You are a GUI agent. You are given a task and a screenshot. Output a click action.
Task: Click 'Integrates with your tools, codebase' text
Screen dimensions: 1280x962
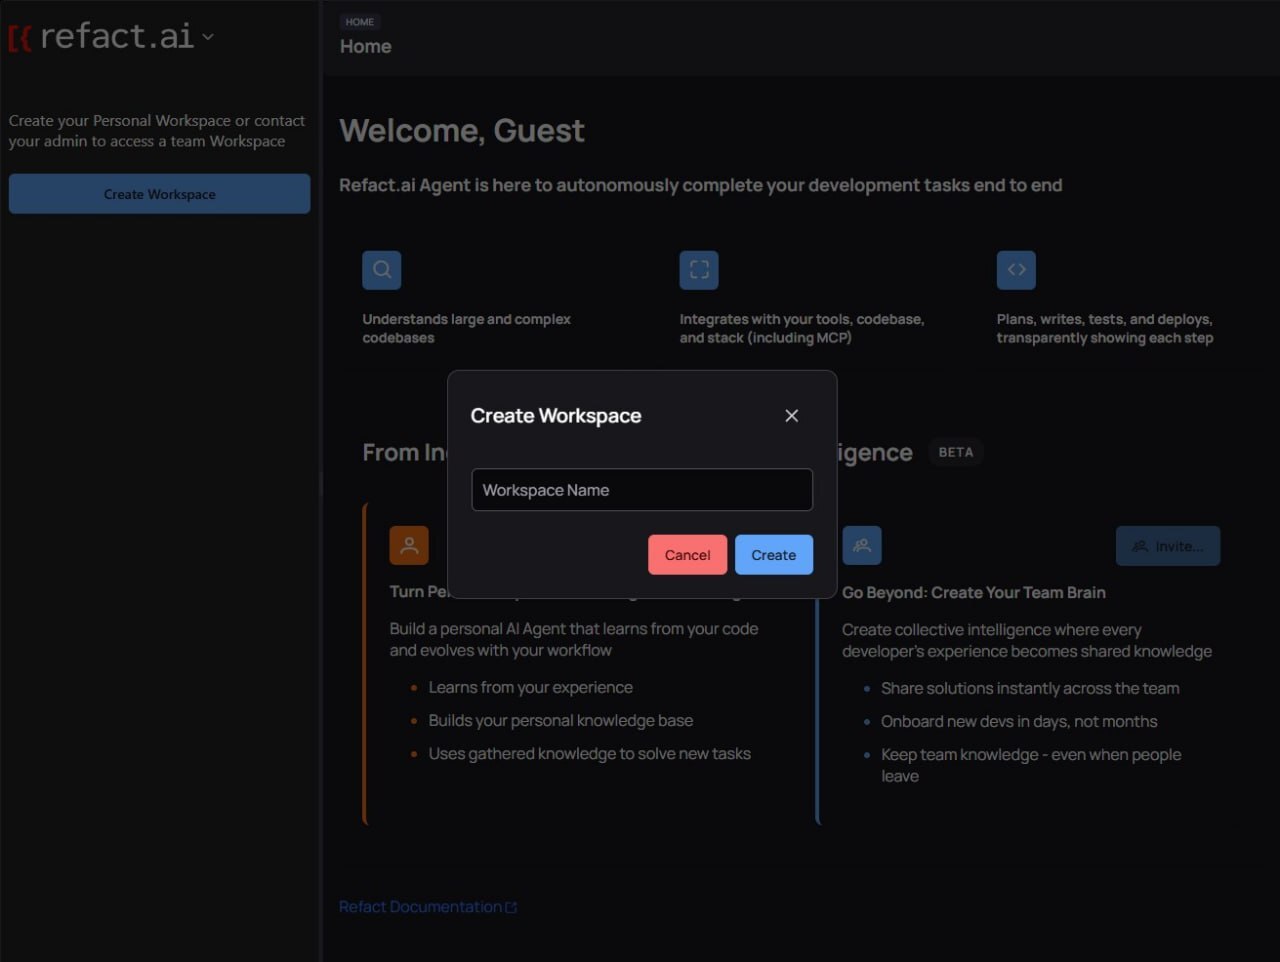pos(802,329)
